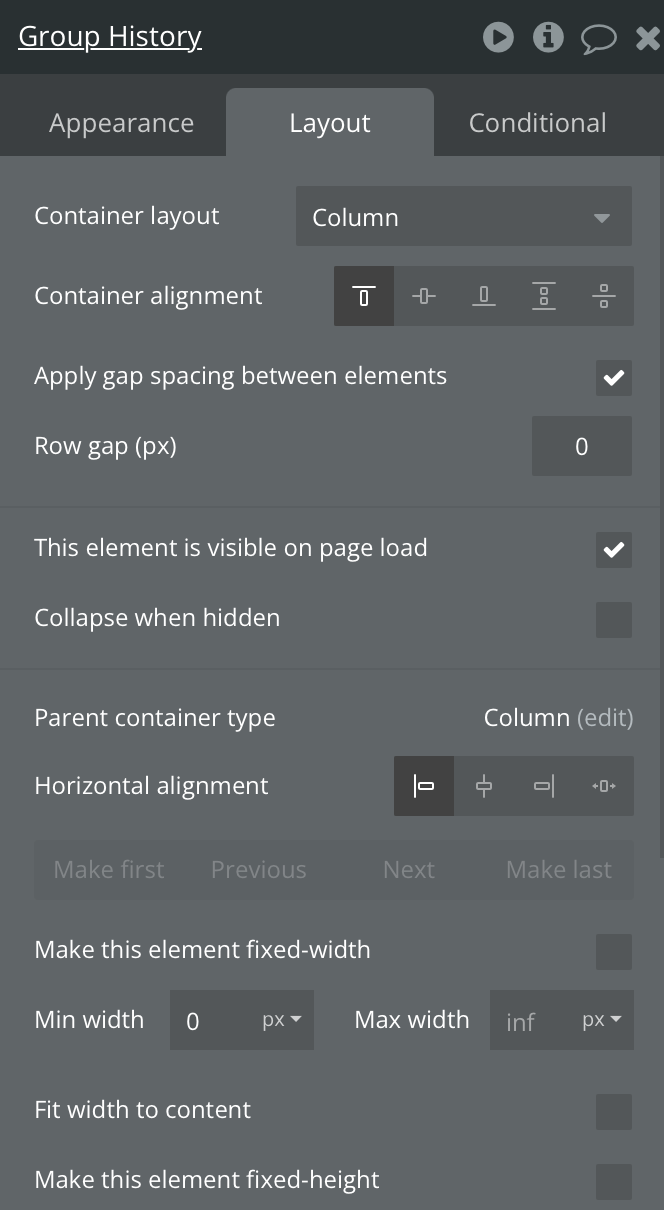Open the comments speech bubble icon

598,39
